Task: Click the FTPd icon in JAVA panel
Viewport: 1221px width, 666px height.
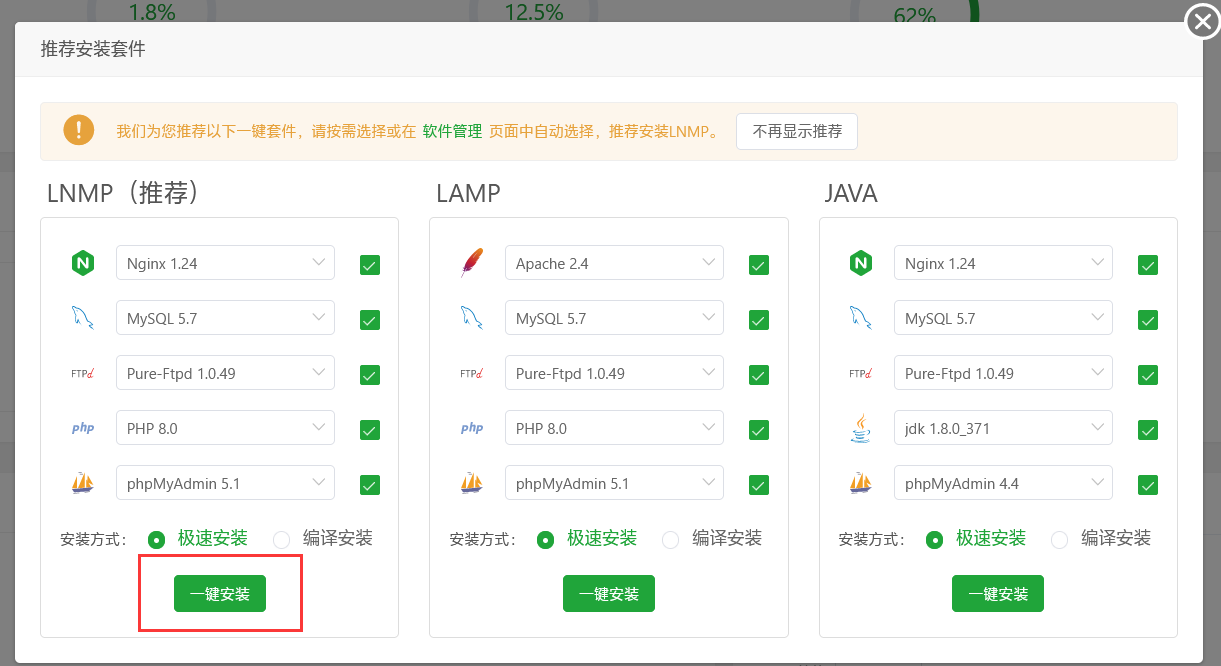Action: 860,374
